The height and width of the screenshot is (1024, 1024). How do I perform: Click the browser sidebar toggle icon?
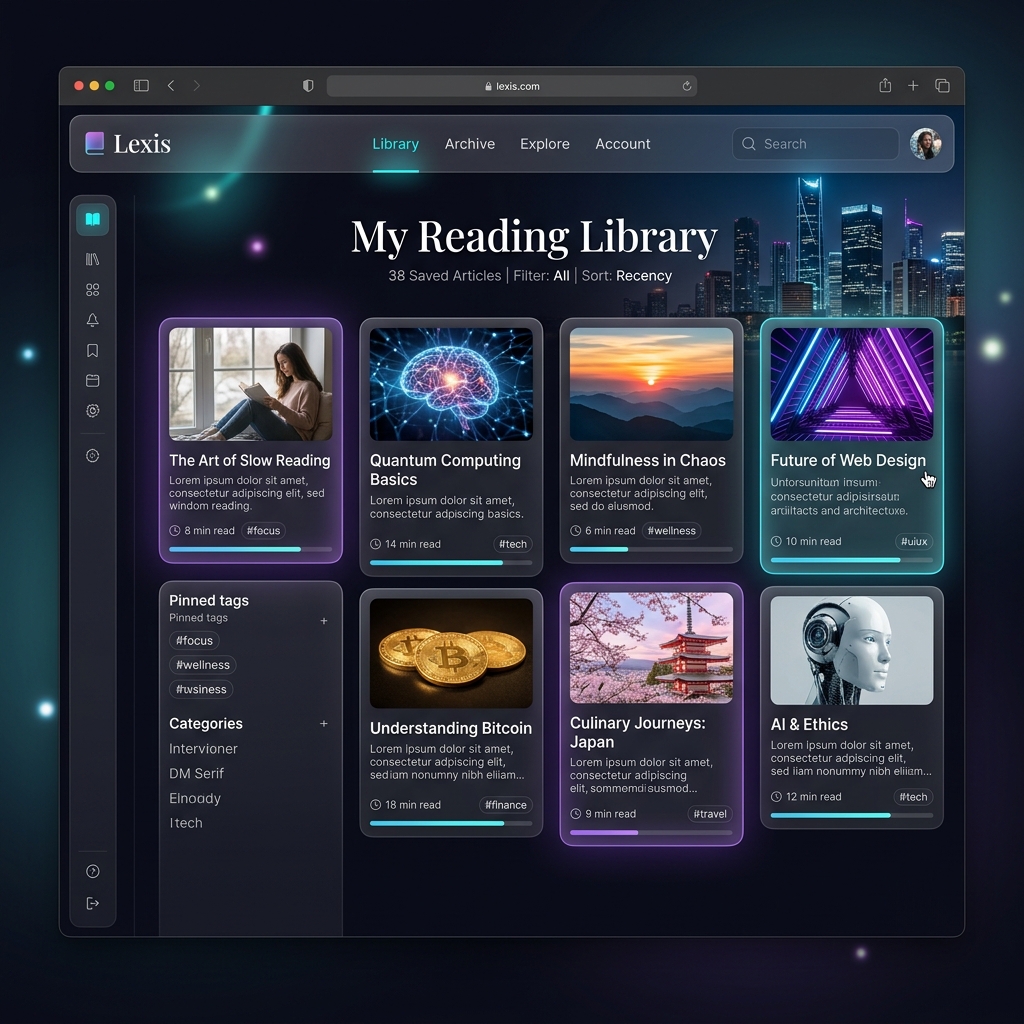(x=141, y=86)
